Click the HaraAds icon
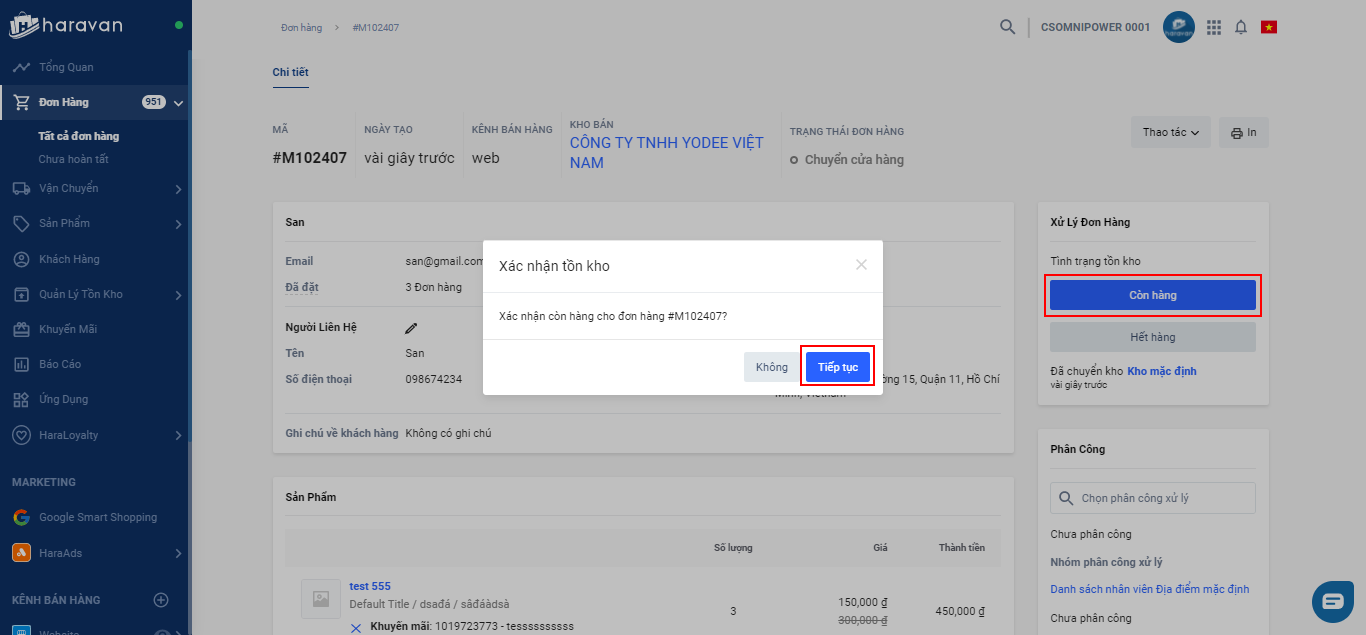The height and width of the screenshot is (635, 1366). point(21,553)
